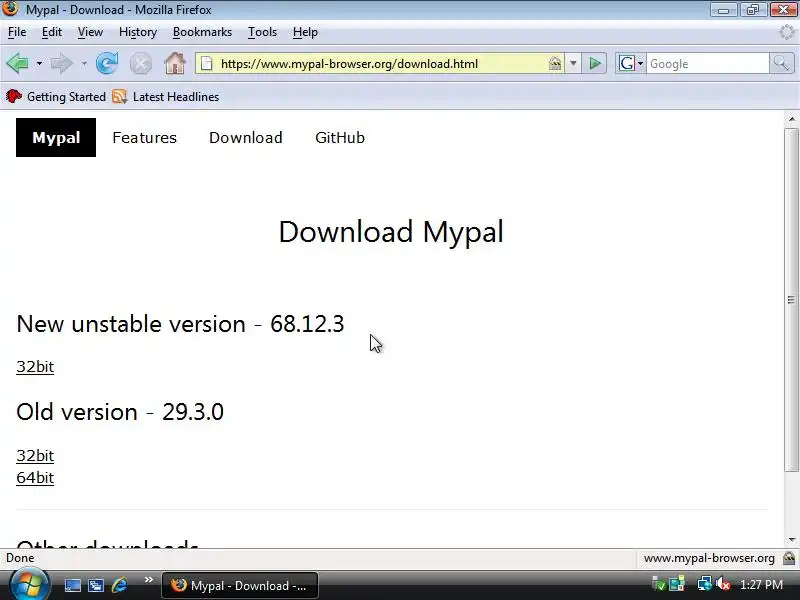
Task: Click the muted volume tray icon
Action: click(x=722, y=583)
